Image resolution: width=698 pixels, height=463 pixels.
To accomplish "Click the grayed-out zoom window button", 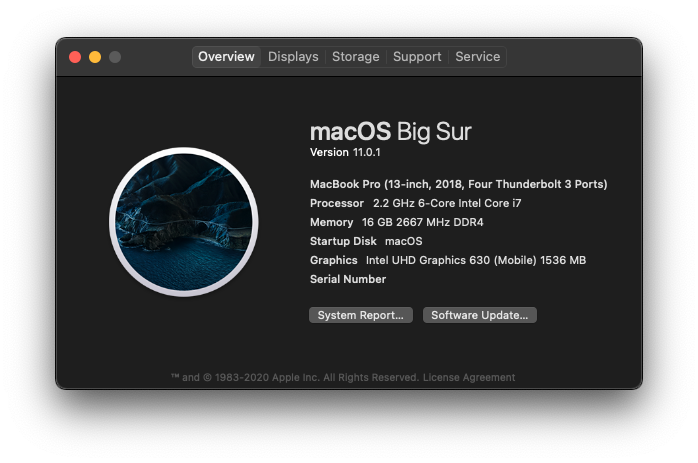I will pos(115,57).
